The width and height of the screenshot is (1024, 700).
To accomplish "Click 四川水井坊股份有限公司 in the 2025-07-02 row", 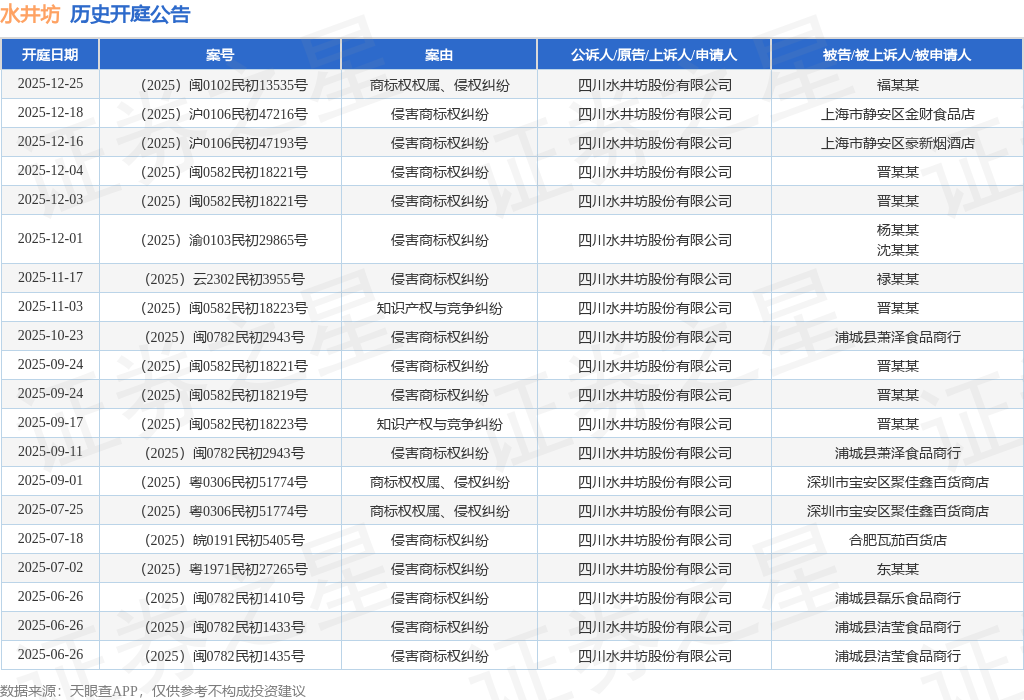I will pos(654,569).
